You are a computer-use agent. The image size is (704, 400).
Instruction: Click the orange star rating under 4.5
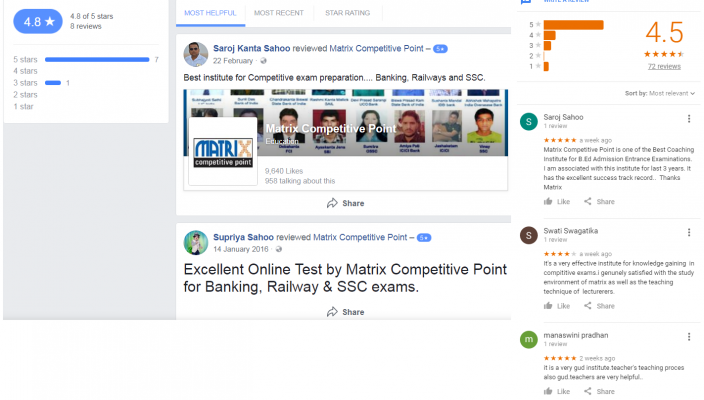(664, 54)
